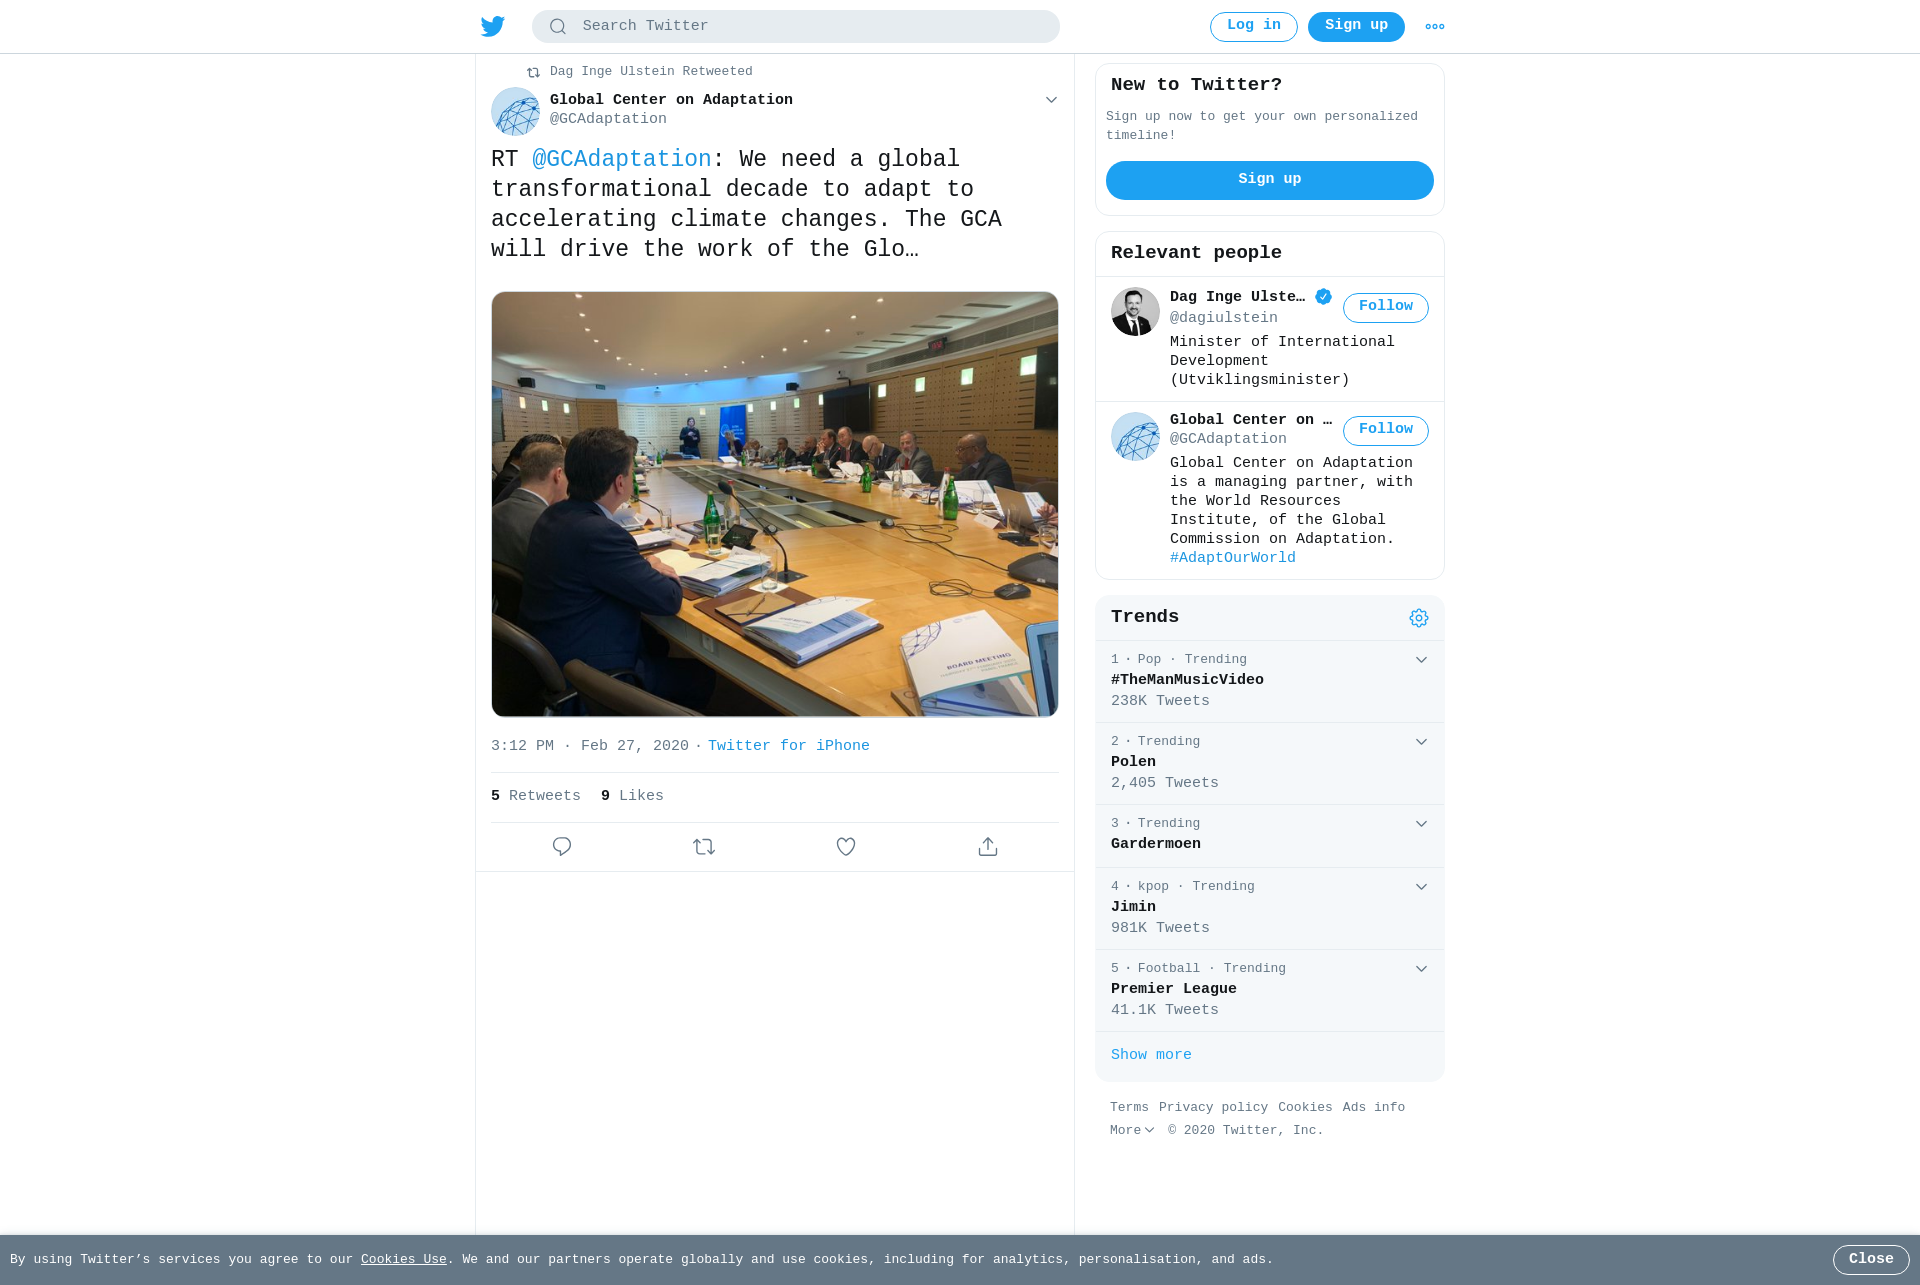Open Trends settings gear icon
Screen dimensions: 1920x1285
coord(1419,618)
